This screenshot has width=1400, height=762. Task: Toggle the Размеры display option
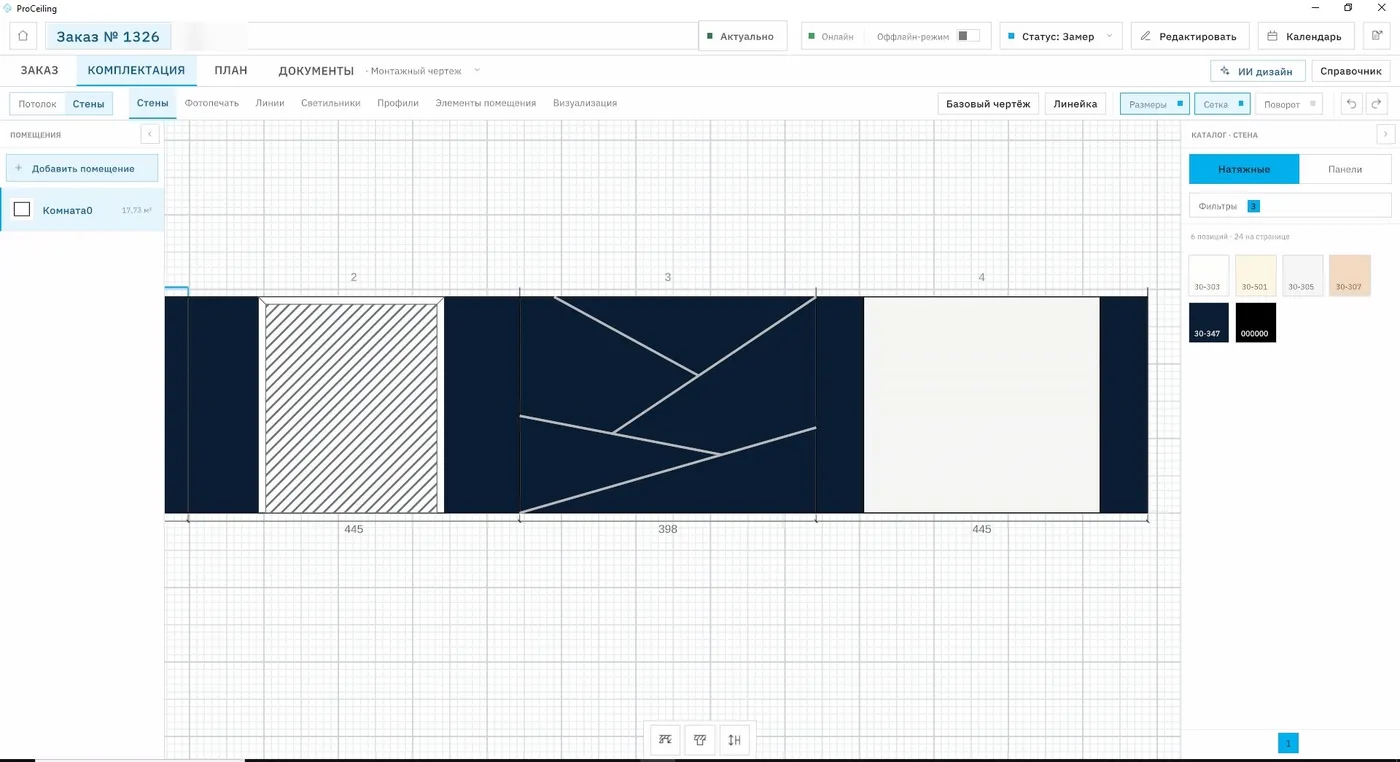(1154, 104)
